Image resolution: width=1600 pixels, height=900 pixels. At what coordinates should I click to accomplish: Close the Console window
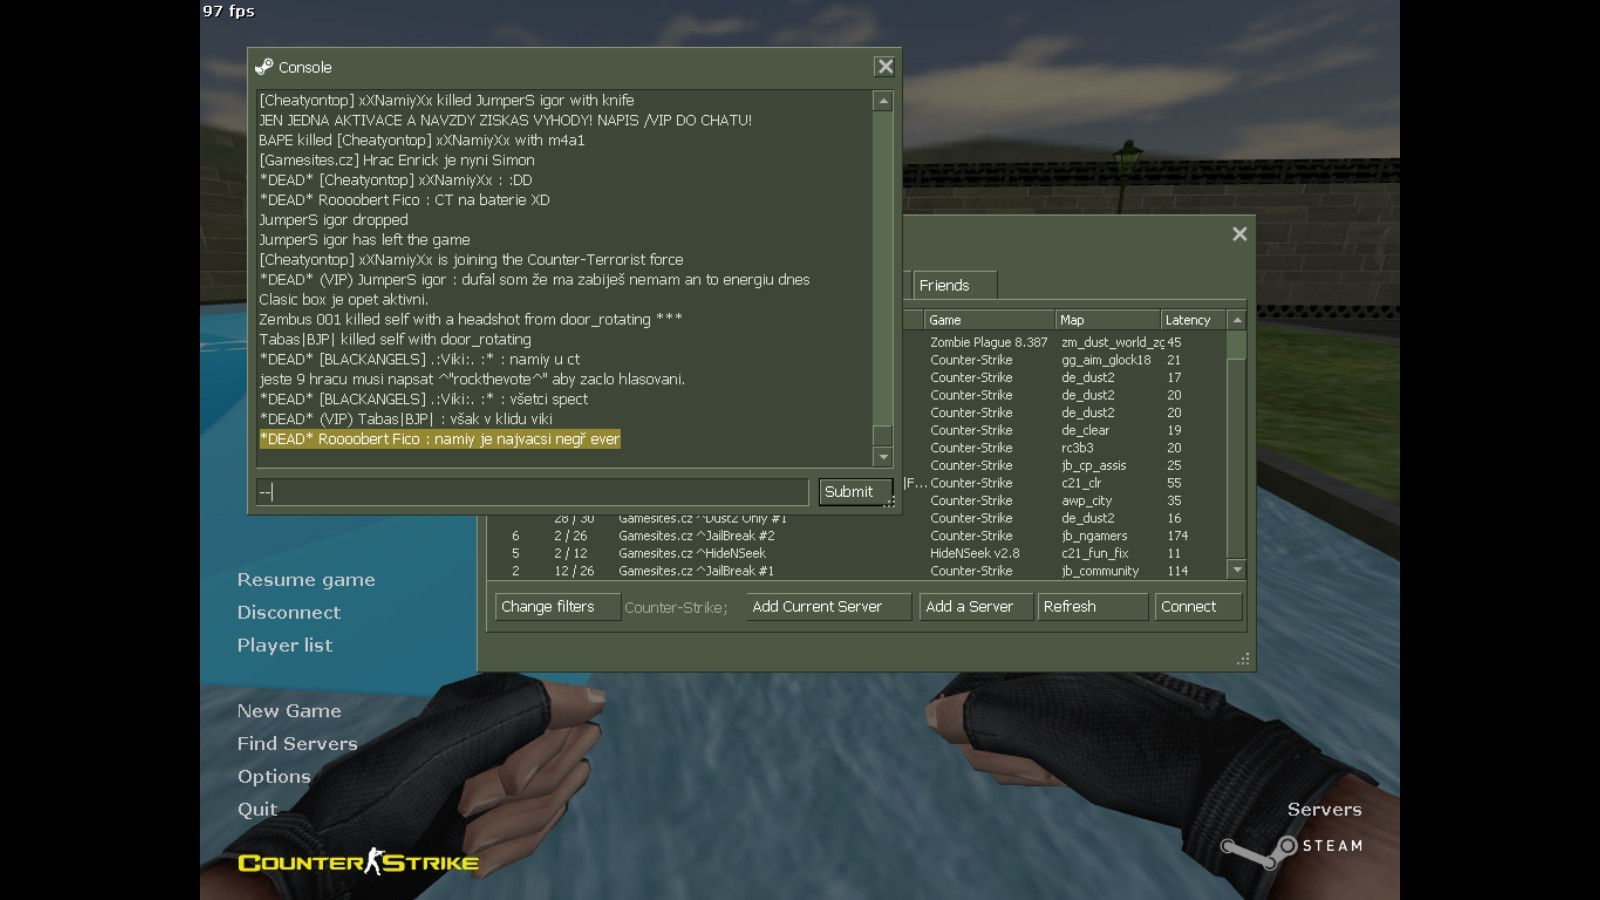tap(885, 67)
